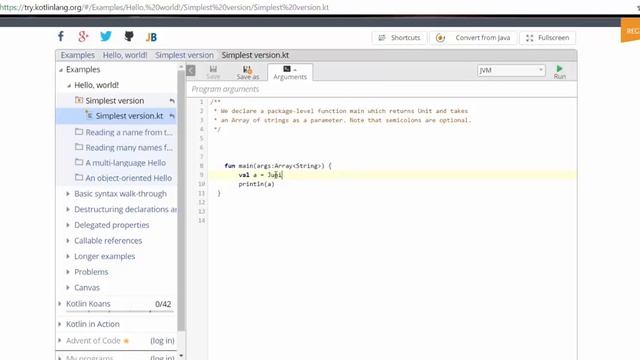The width and height of the screenshot is (640, 360).
Task: Open the Facebook share icon
Action: 61,37
